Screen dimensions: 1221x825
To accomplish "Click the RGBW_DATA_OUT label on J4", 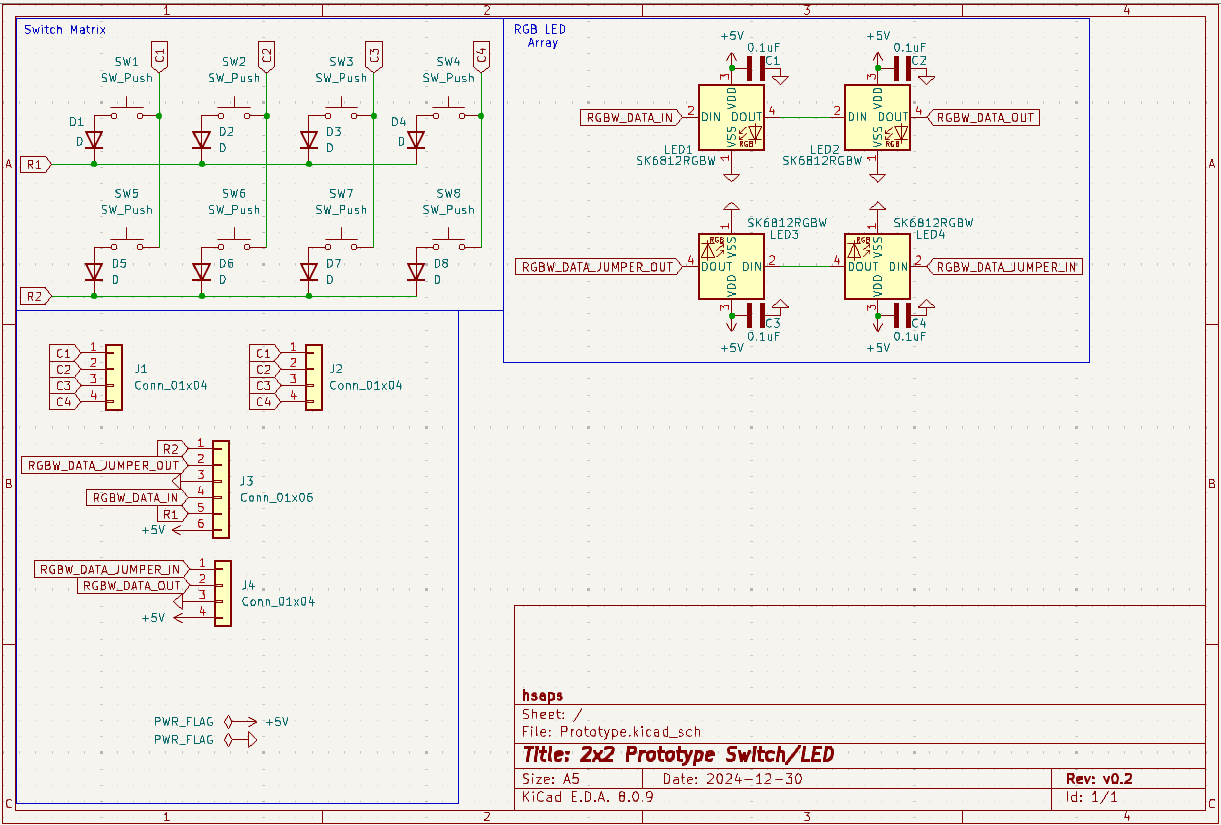I will (x=132, y=586).
